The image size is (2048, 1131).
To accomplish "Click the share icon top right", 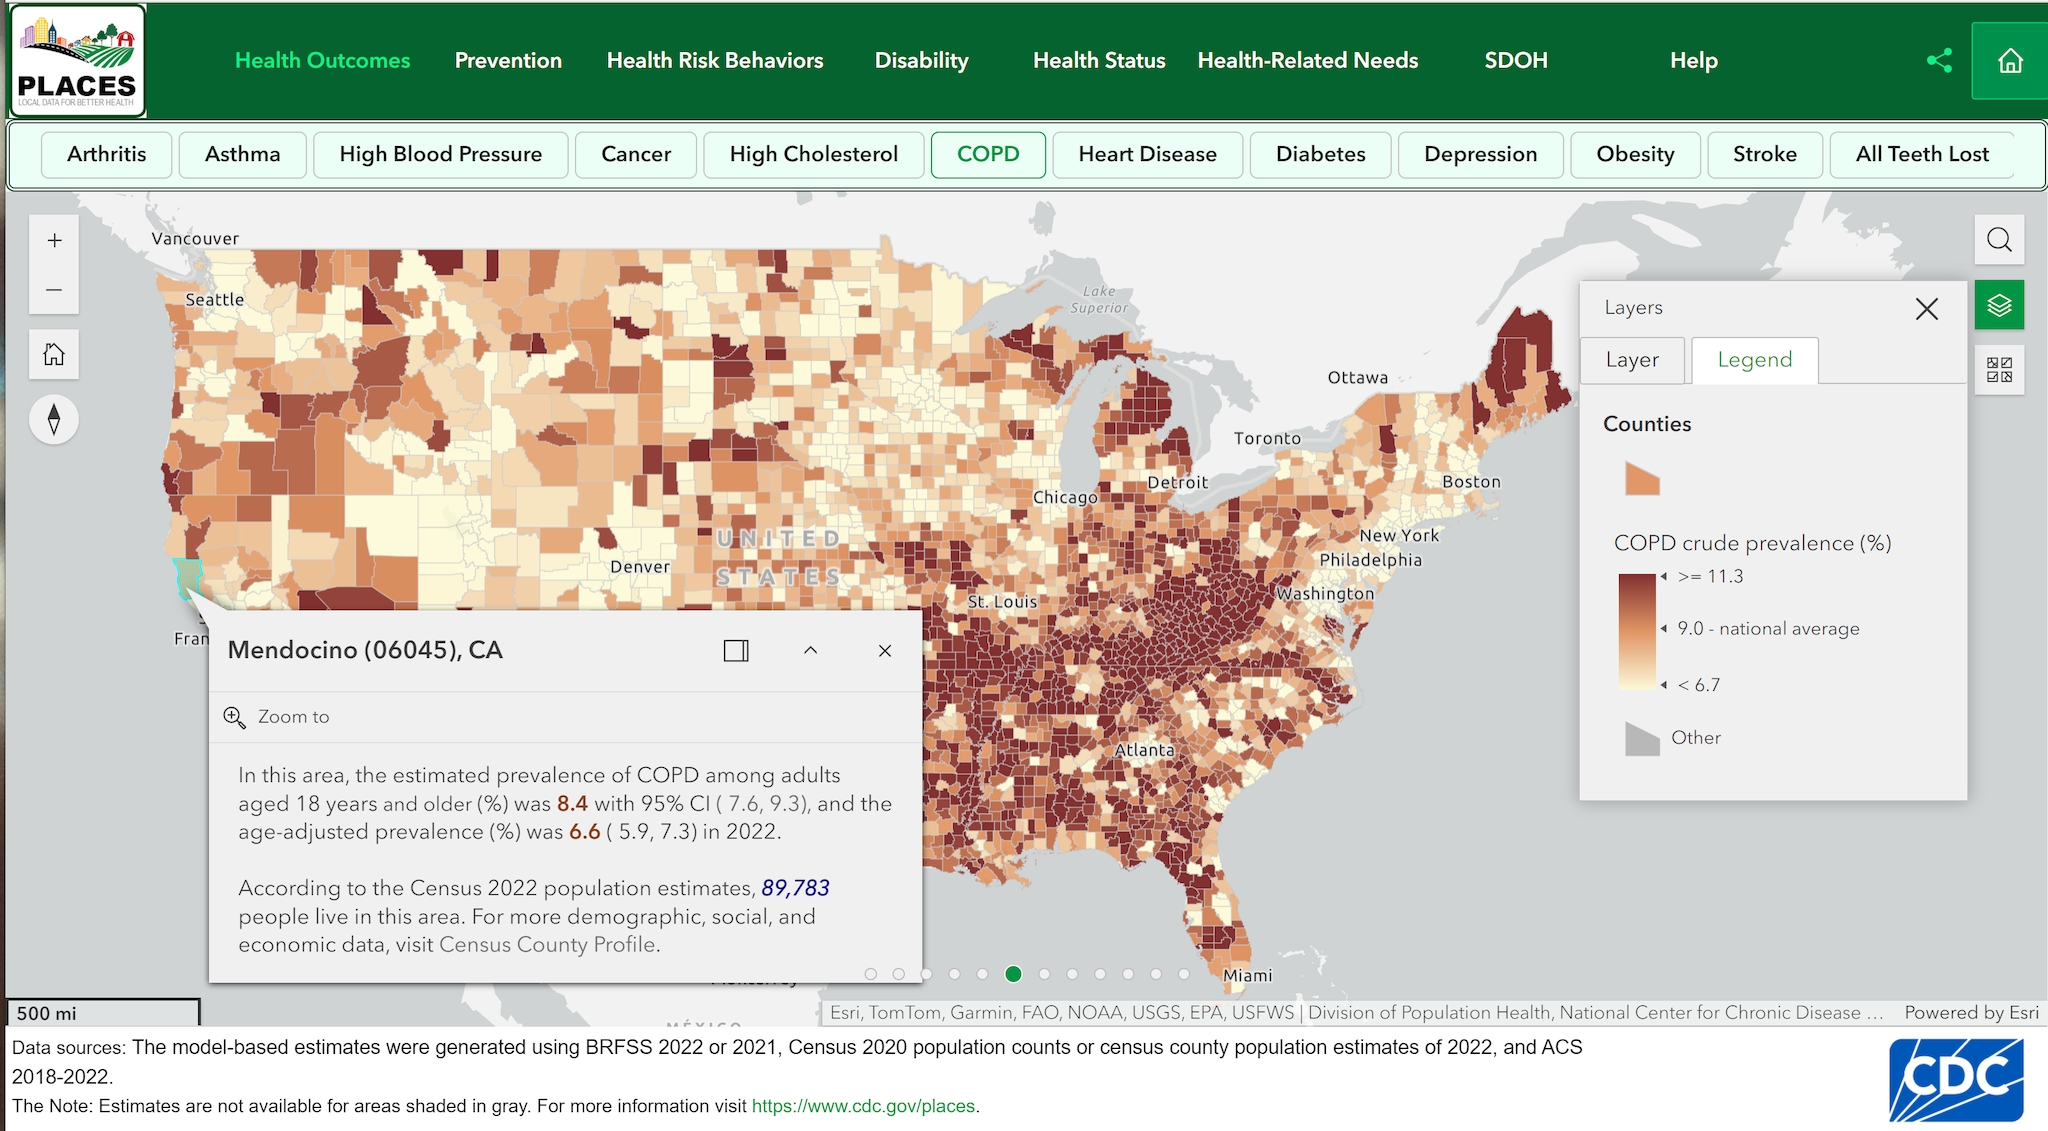I will click(1938, 60).
